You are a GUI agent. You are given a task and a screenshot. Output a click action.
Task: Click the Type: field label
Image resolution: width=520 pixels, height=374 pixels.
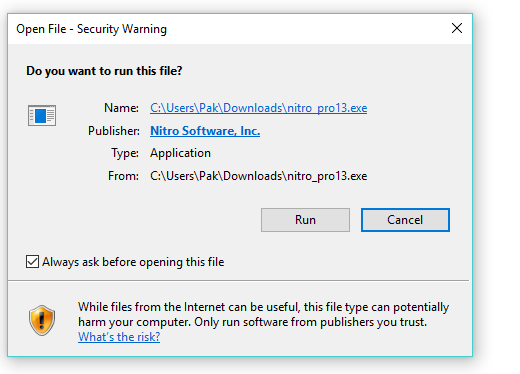(x=125, y=153)
